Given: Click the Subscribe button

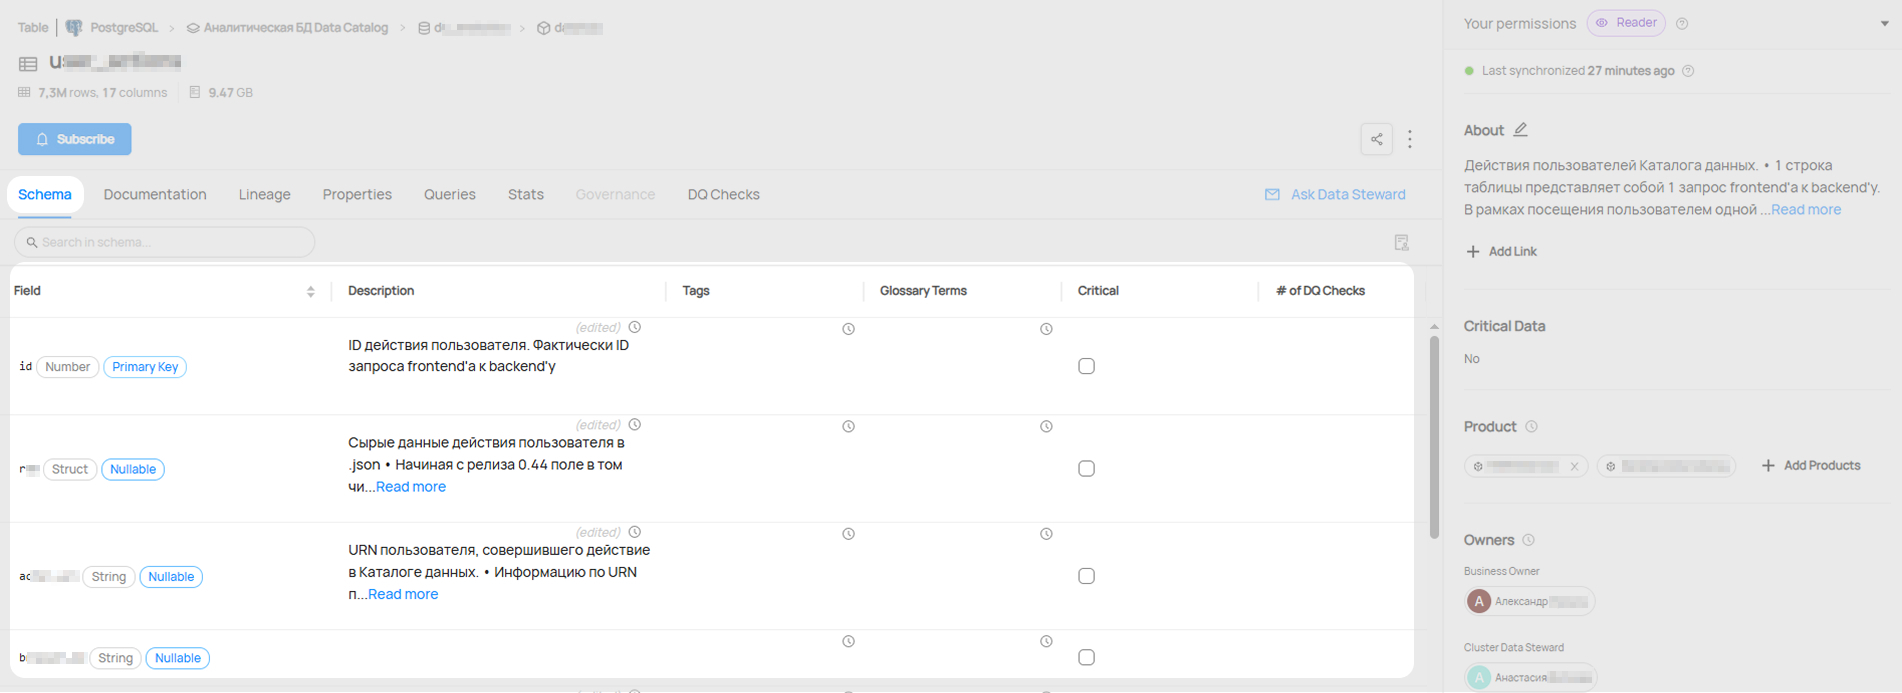Looking at the screenshot, I should point(75,139).
